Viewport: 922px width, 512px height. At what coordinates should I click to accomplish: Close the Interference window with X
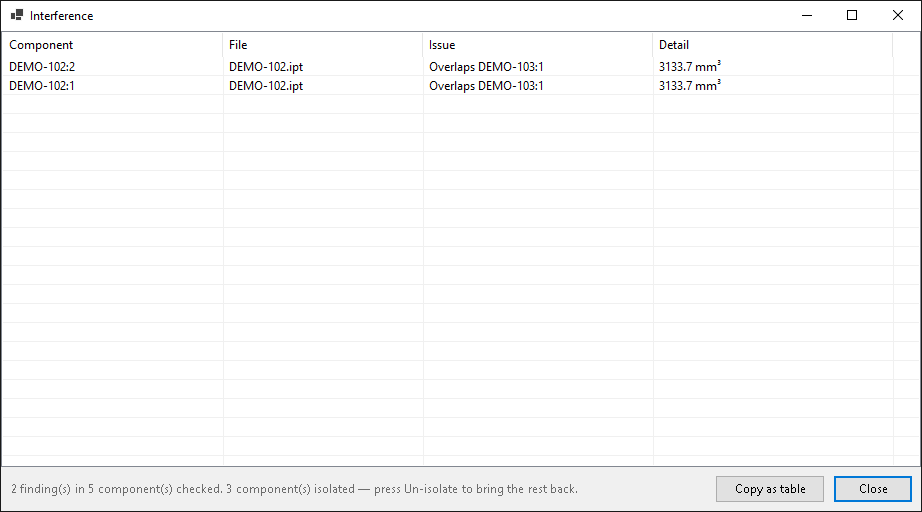(897, 15)
